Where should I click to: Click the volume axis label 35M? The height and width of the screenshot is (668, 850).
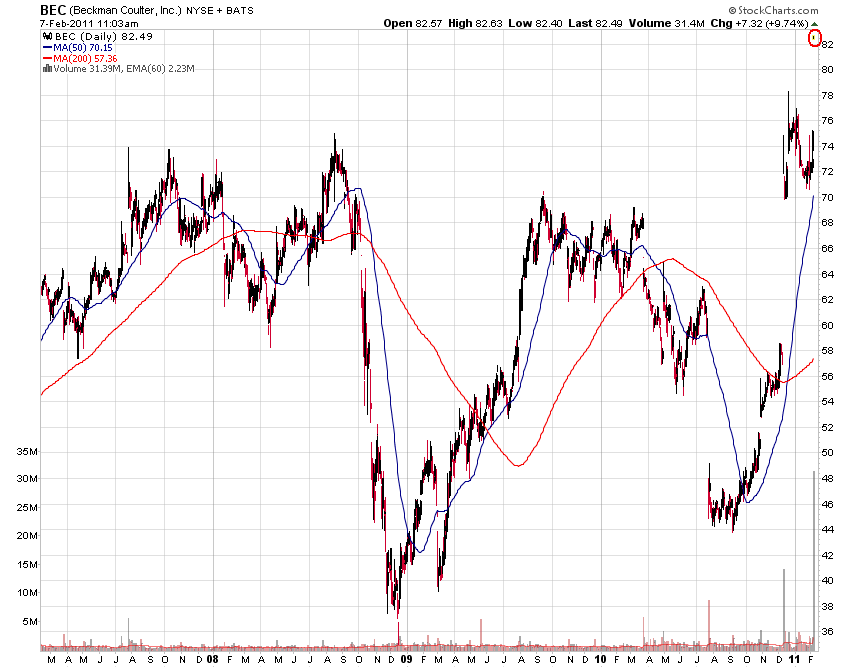pos(27,452)
